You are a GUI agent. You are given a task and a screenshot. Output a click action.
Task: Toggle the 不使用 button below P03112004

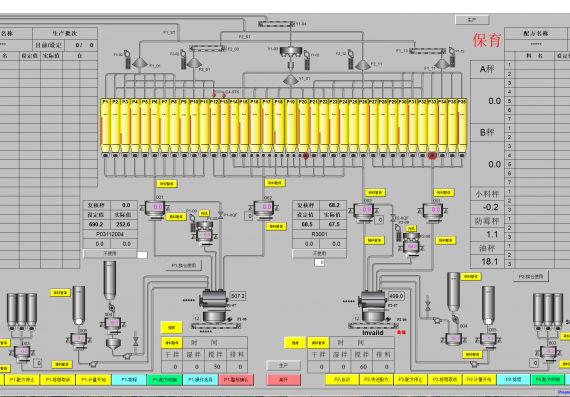coord(110,253)
